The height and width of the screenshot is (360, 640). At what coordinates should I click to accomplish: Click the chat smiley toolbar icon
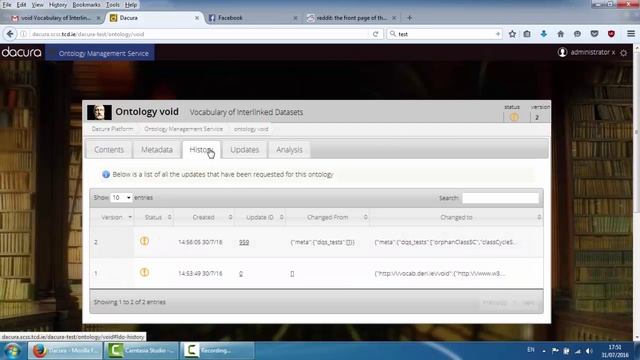577,34
